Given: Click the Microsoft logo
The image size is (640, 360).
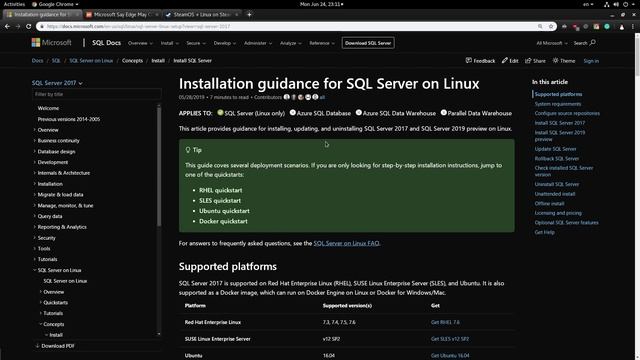Looking at the screenshot, I should click(x=51, y=42).
